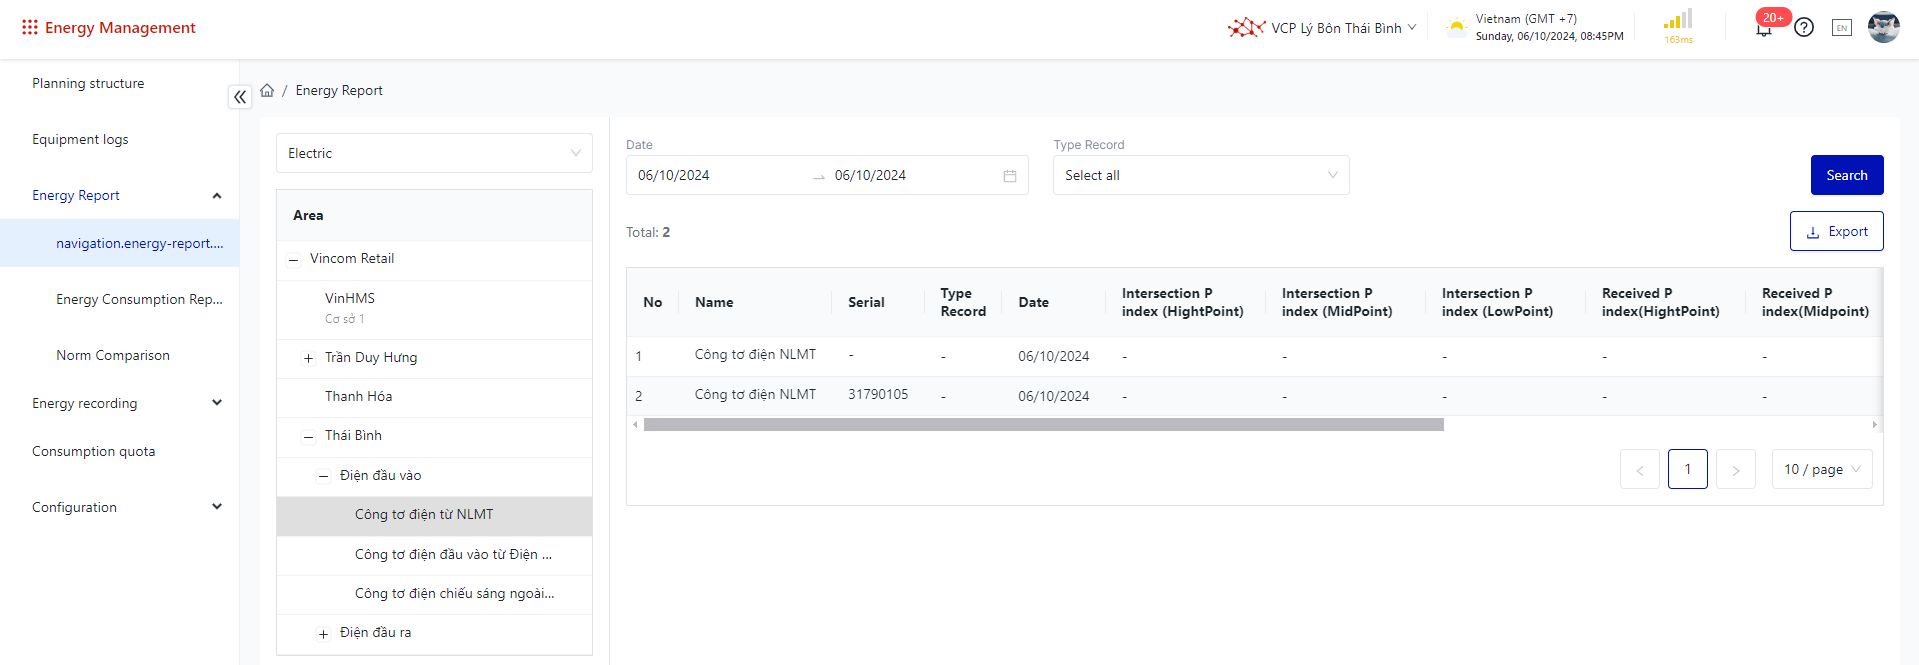The width and height of the screenshot is (1919, 665).
Task: Open the 10 / page size dropdown
Action: [x=1821, y=469]
